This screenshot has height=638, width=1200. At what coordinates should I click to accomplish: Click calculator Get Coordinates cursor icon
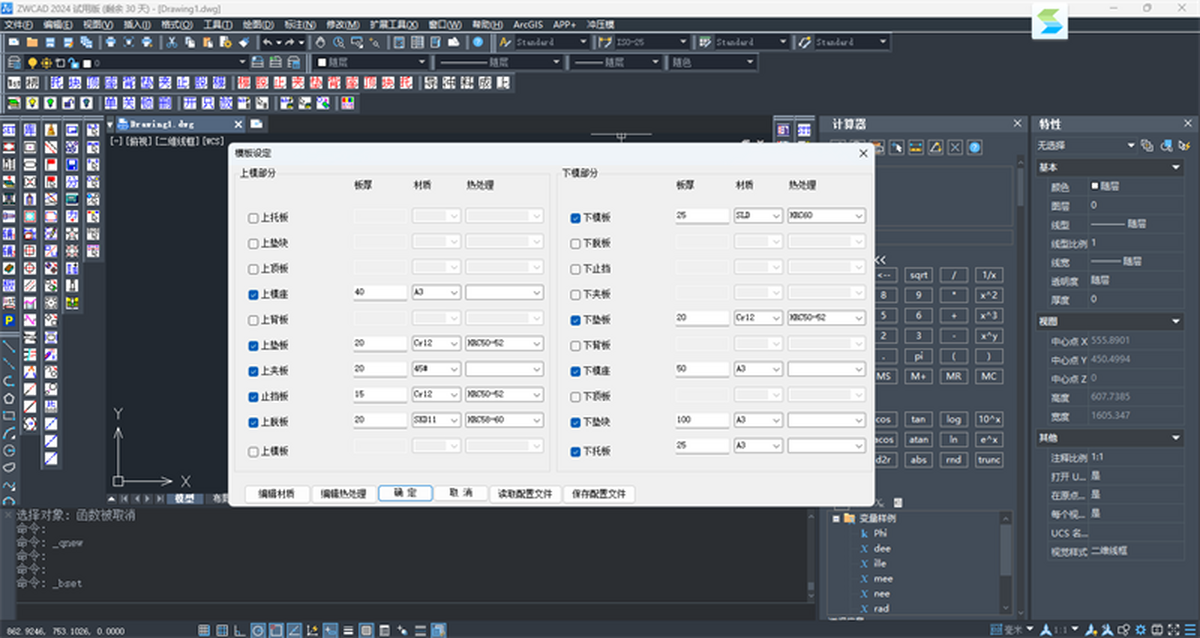click(x=896, y=147)
